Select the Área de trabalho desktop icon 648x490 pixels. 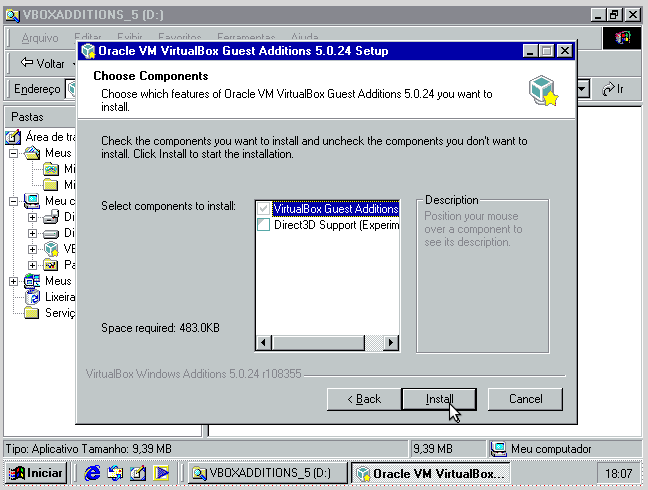click(x=13, y=137)
